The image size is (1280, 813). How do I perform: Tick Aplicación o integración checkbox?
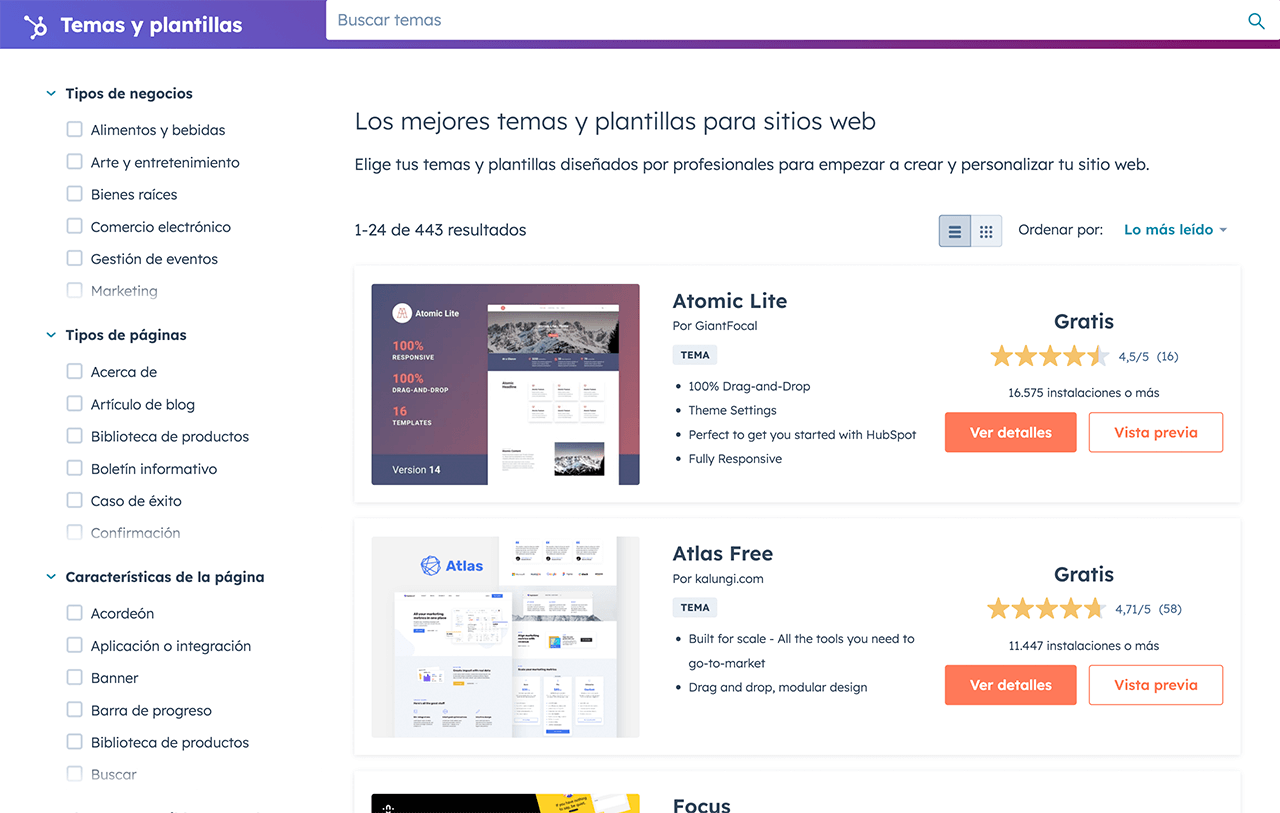pyautogui.click(x=74, y=645)
